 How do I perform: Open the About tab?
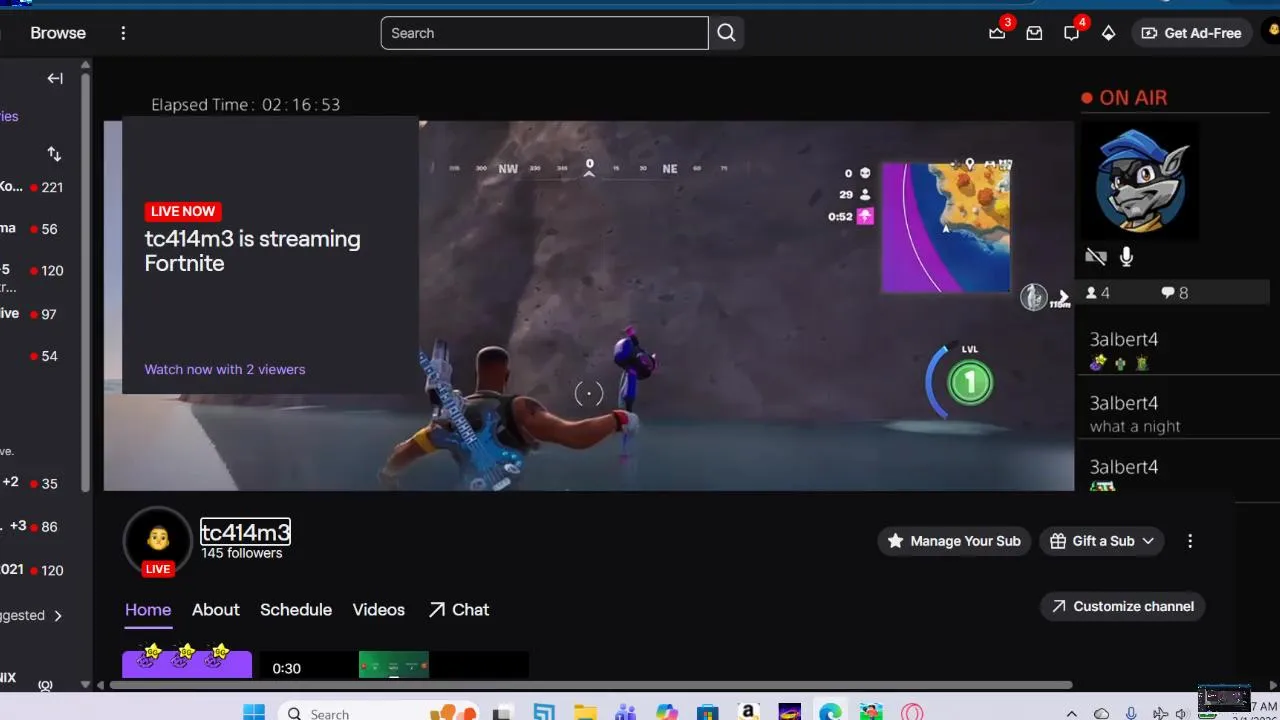(x=216, y=610)
